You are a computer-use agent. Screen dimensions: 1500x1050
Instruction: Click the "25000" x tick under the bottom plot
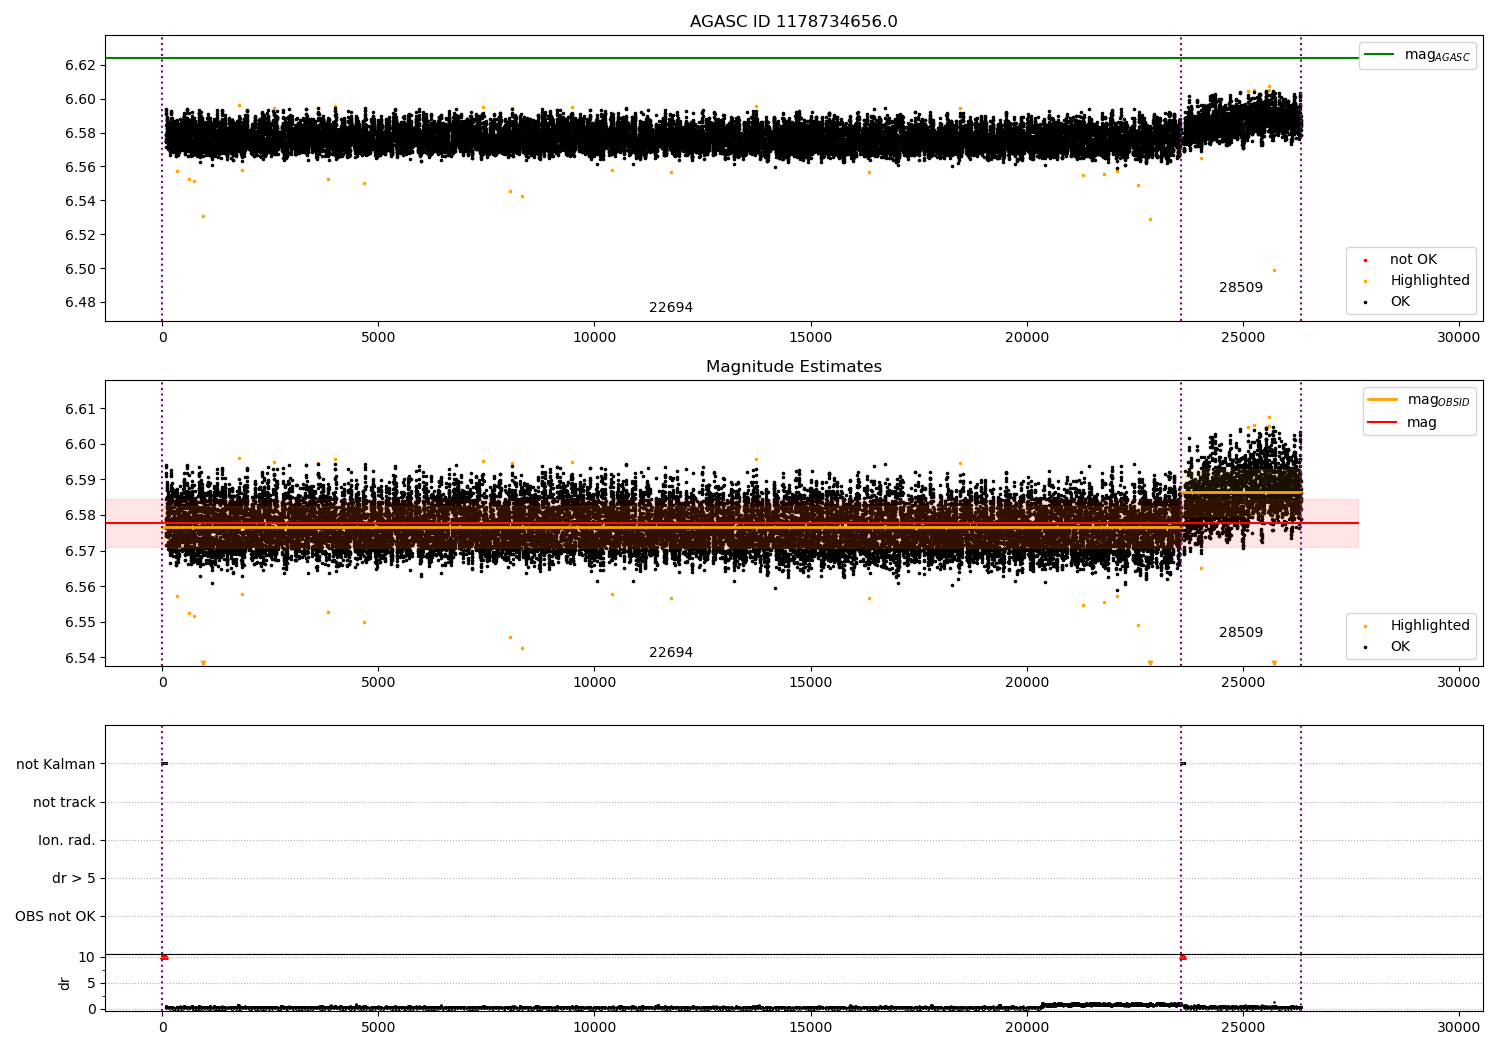pos(1242,1027)
